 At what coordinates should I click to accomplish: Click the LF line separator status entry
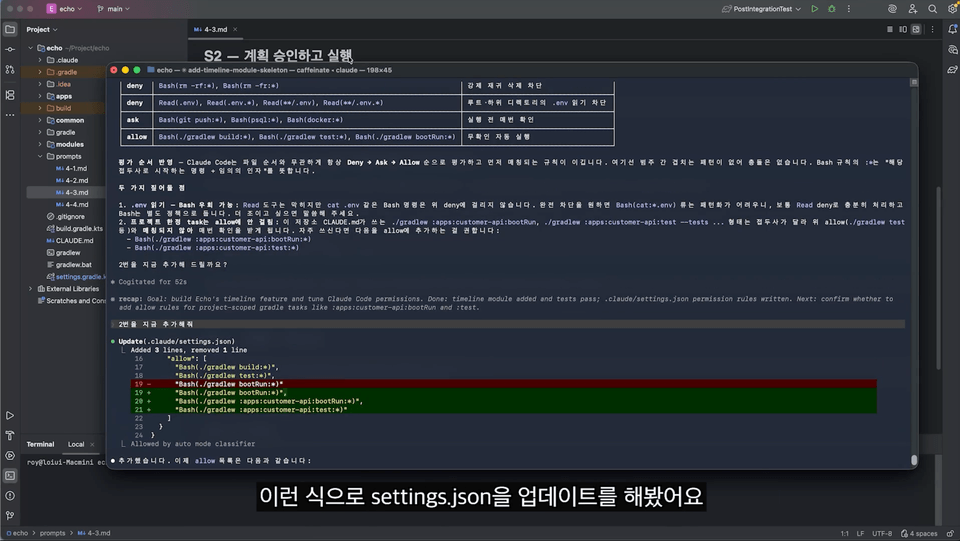coord(860,534)
